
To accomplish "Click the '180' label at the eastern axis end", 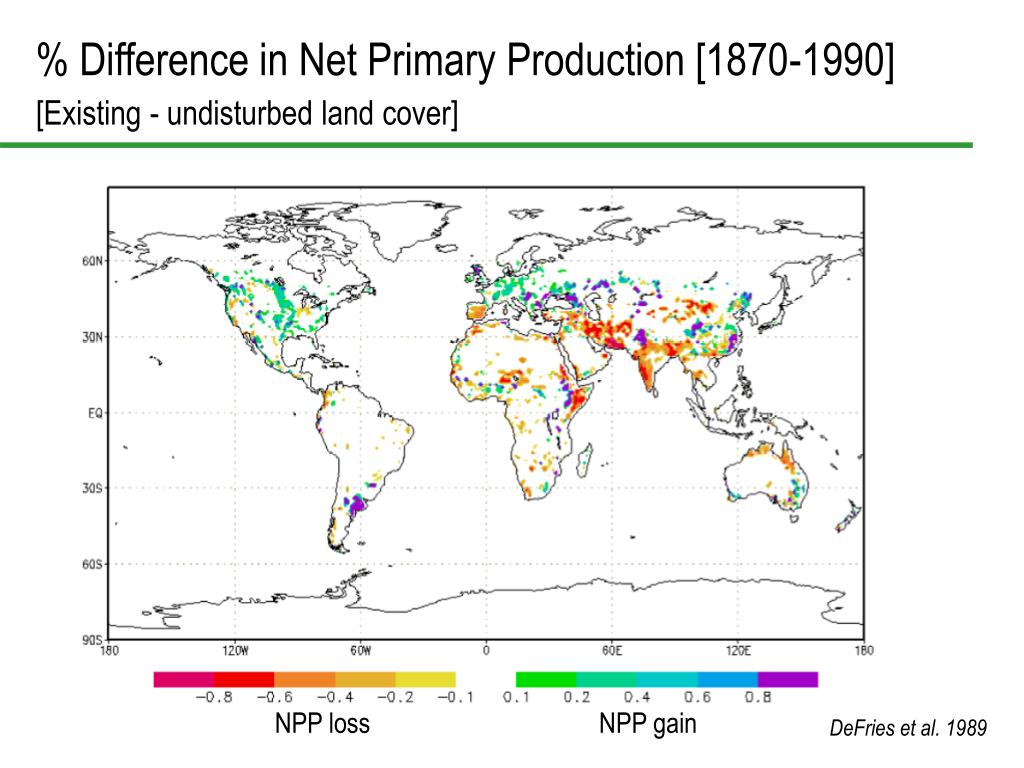I will click(863, 650).
